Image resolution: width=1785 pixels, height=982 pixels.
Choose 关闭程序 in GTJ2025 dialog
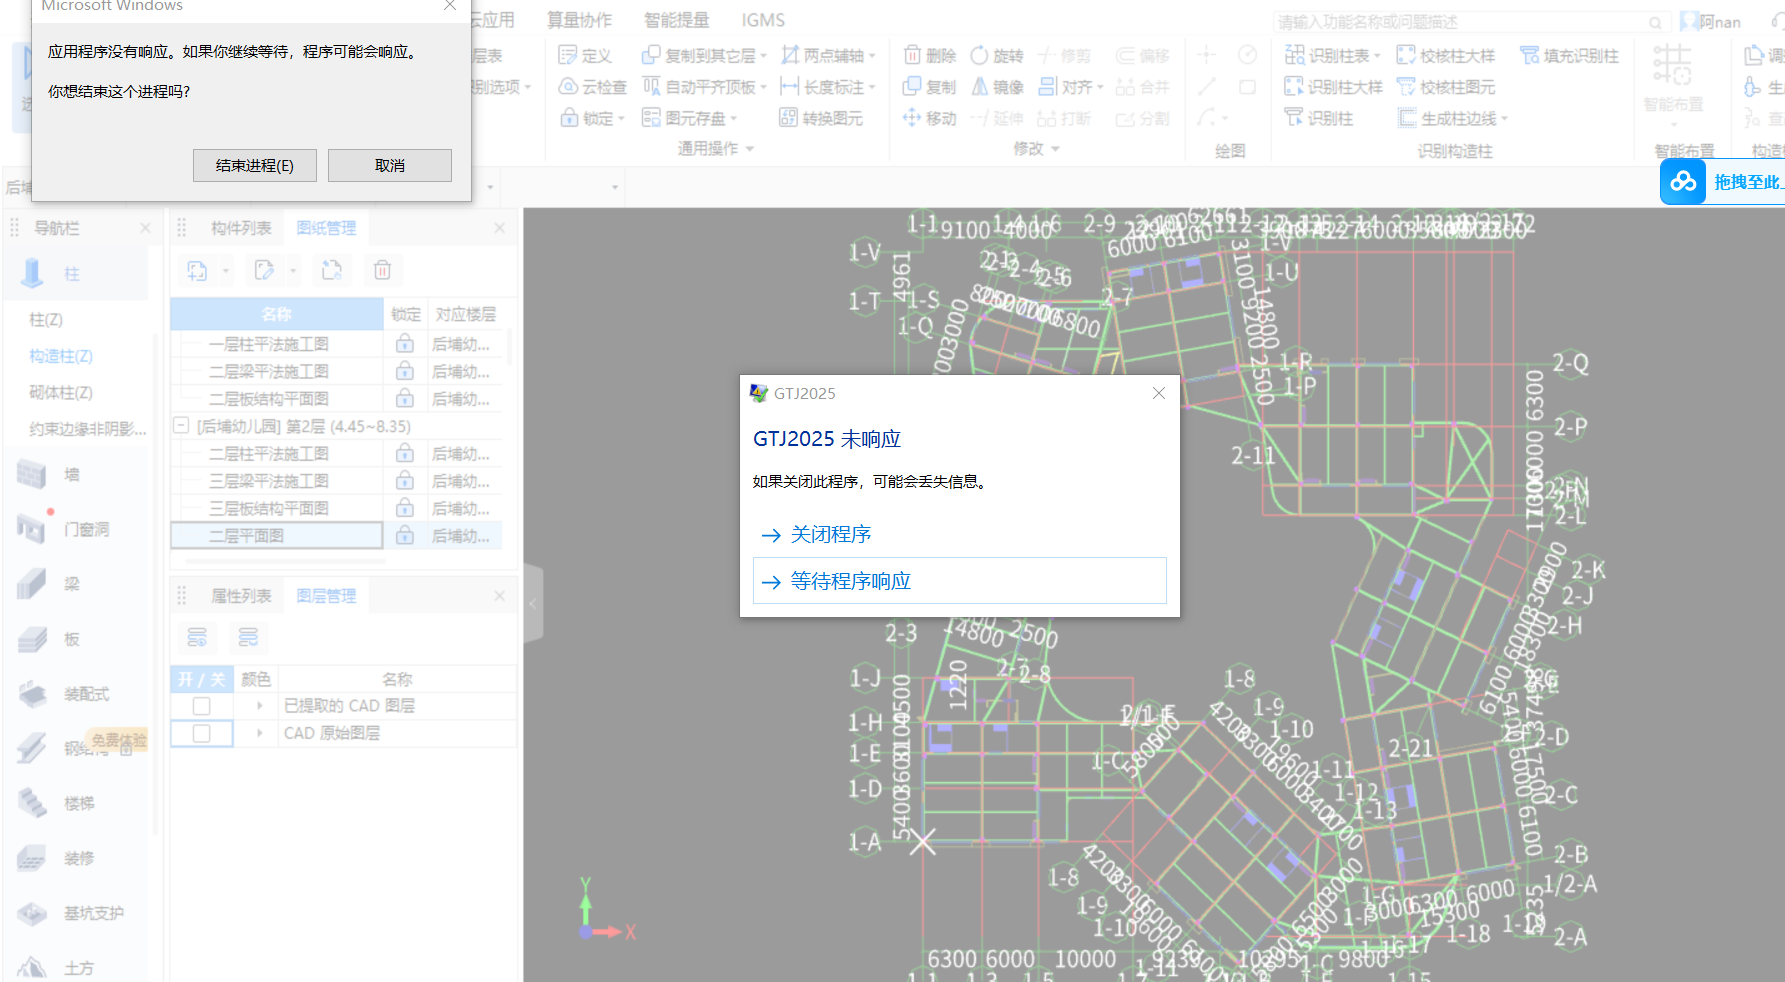tap(830, 534)
